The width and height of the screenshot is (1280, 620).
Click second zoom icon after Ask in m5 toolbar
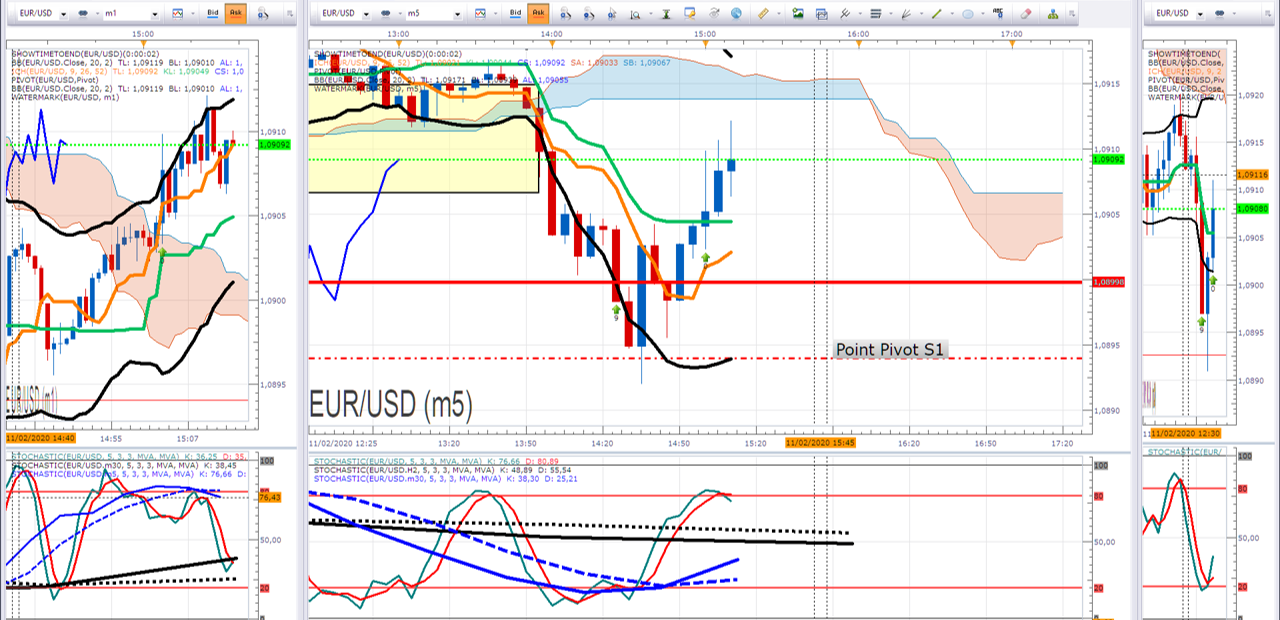(589, 14)
